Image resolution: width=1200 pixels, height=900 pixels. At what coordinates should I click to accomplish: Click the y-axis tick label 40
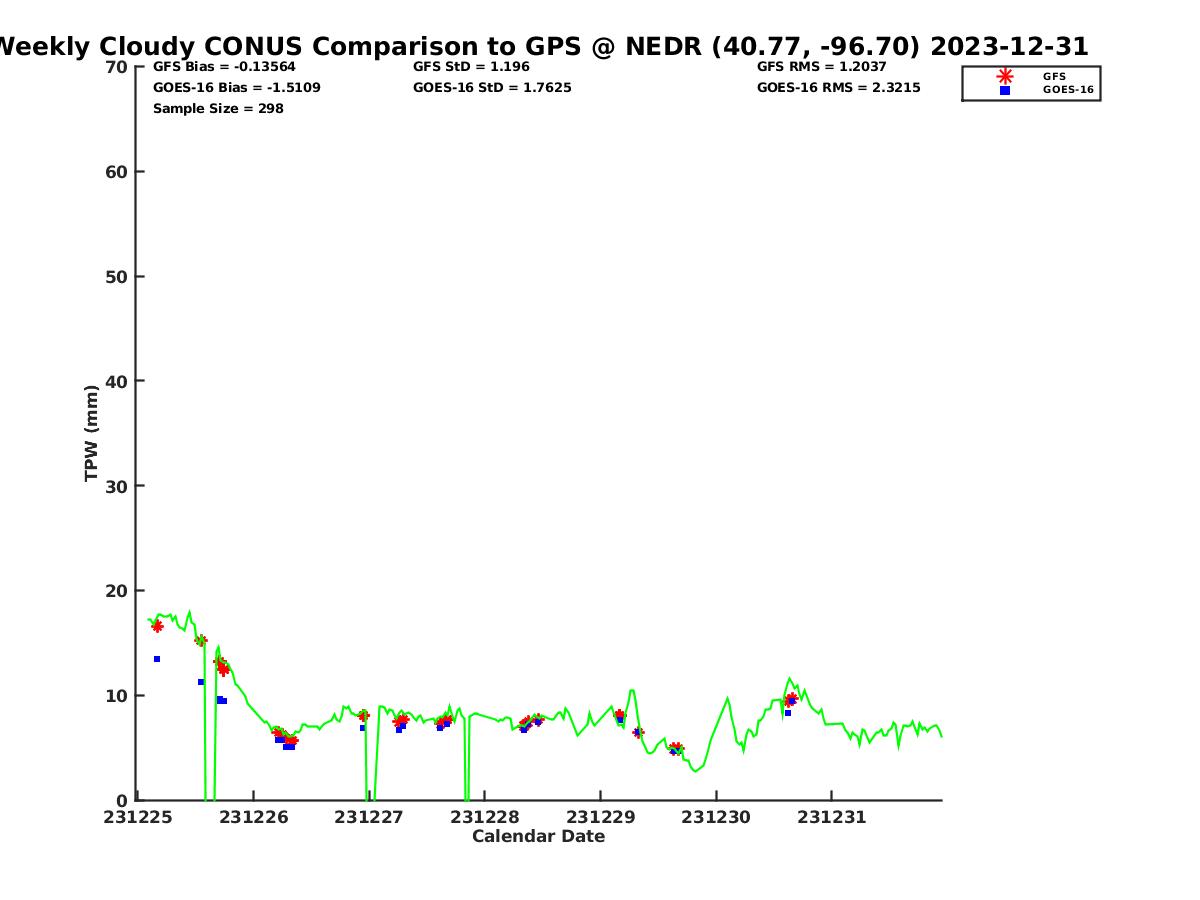(117, 381)
